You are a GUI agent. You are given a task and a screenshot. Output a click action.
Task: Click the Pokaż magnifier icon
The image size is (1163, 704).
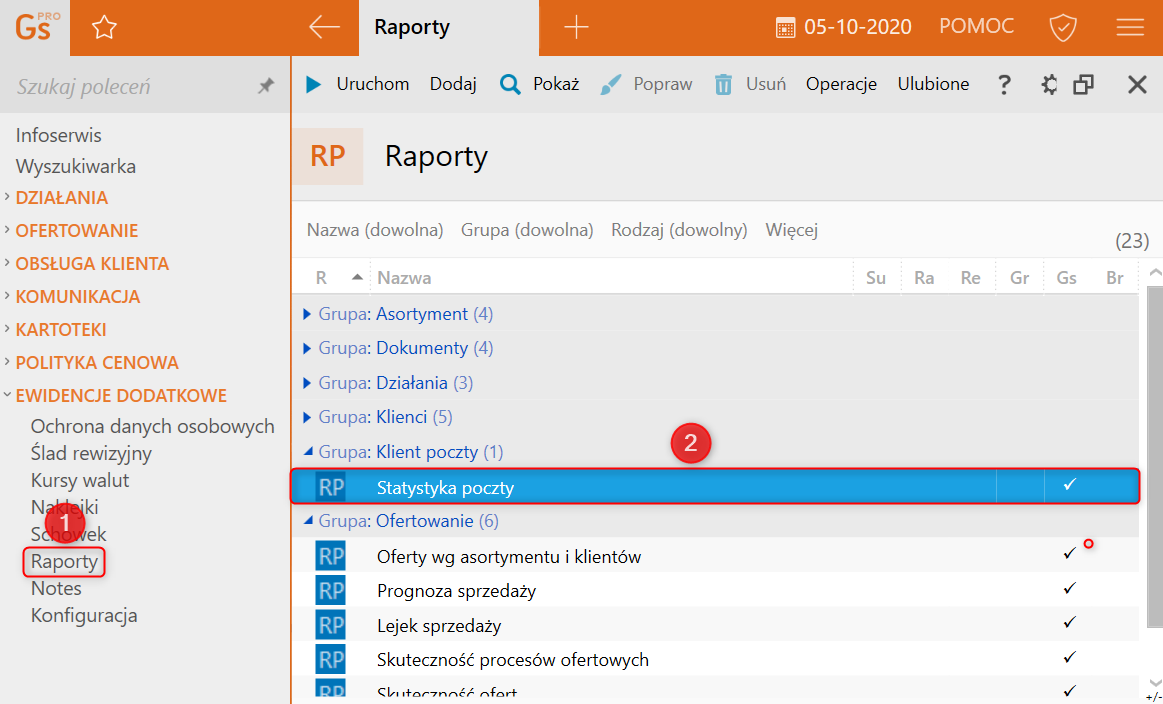510,85
